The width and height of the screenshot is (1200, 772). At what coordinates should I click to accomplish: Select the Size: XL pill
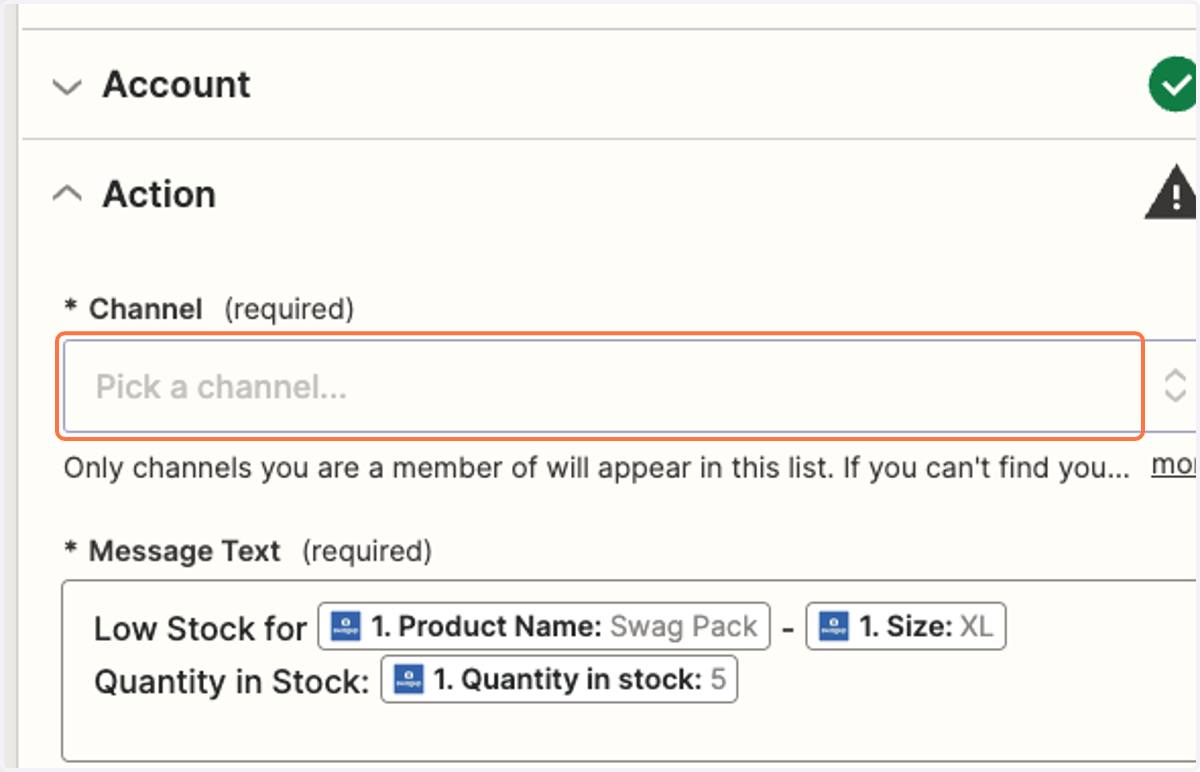click(x=906, y=627)
